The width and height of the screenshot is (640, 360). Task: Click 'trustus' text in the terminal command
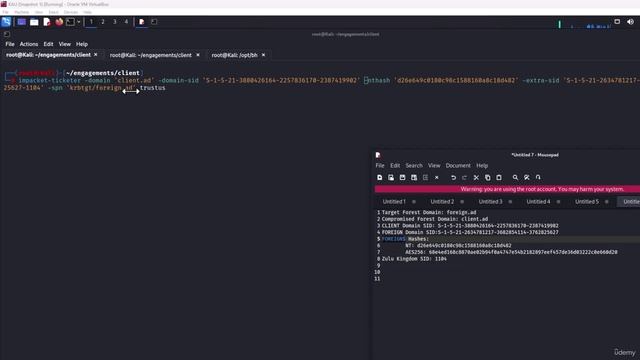153,88
